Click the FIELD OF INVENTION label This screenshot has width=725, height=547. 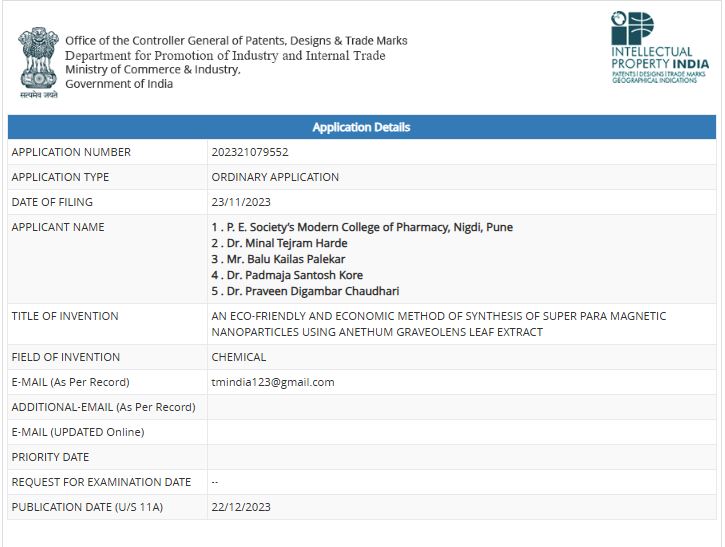[66, 357]
